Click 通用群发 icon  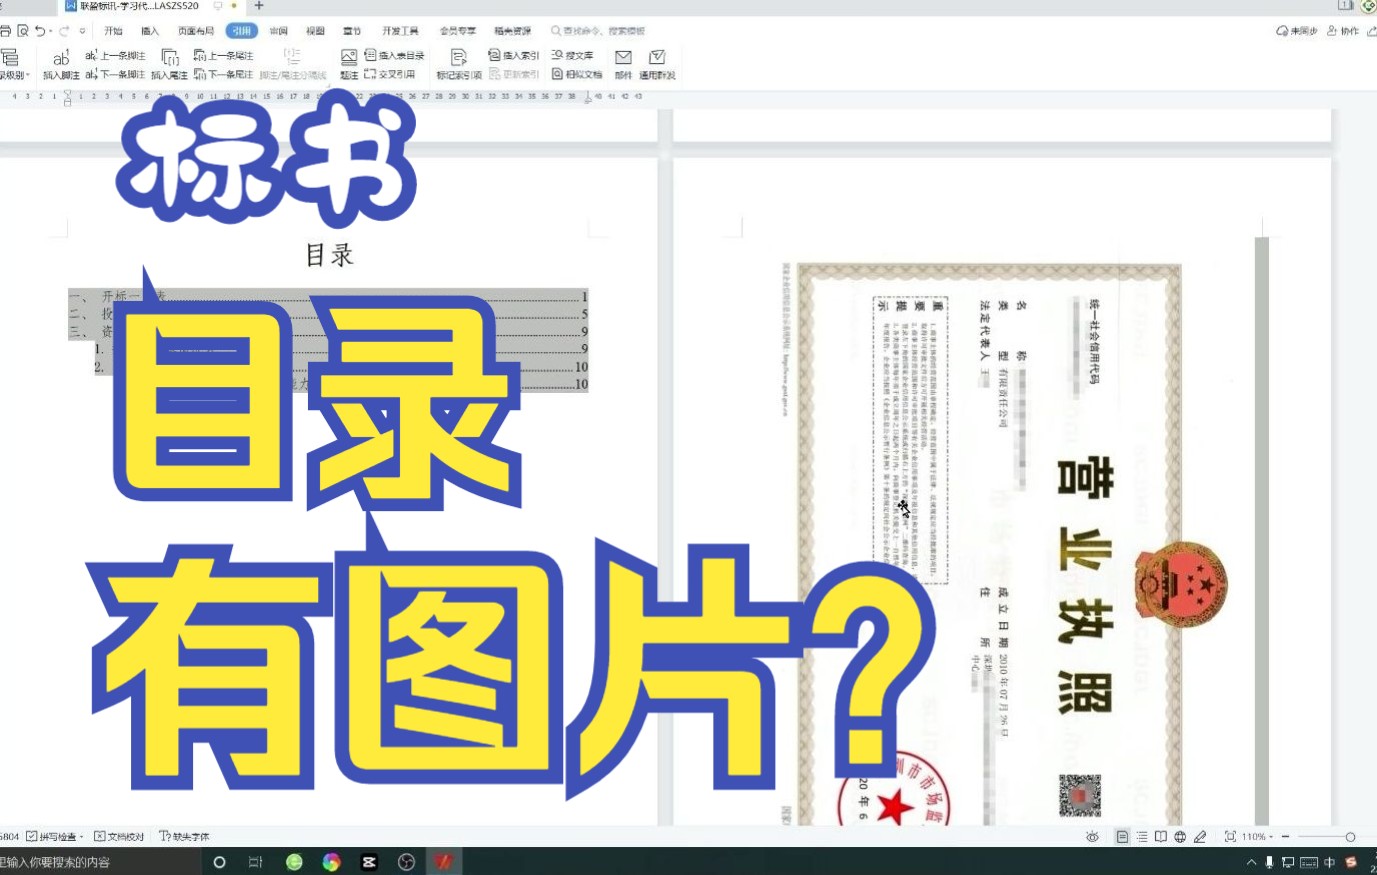pyautogui.click(x=657, y=65)
